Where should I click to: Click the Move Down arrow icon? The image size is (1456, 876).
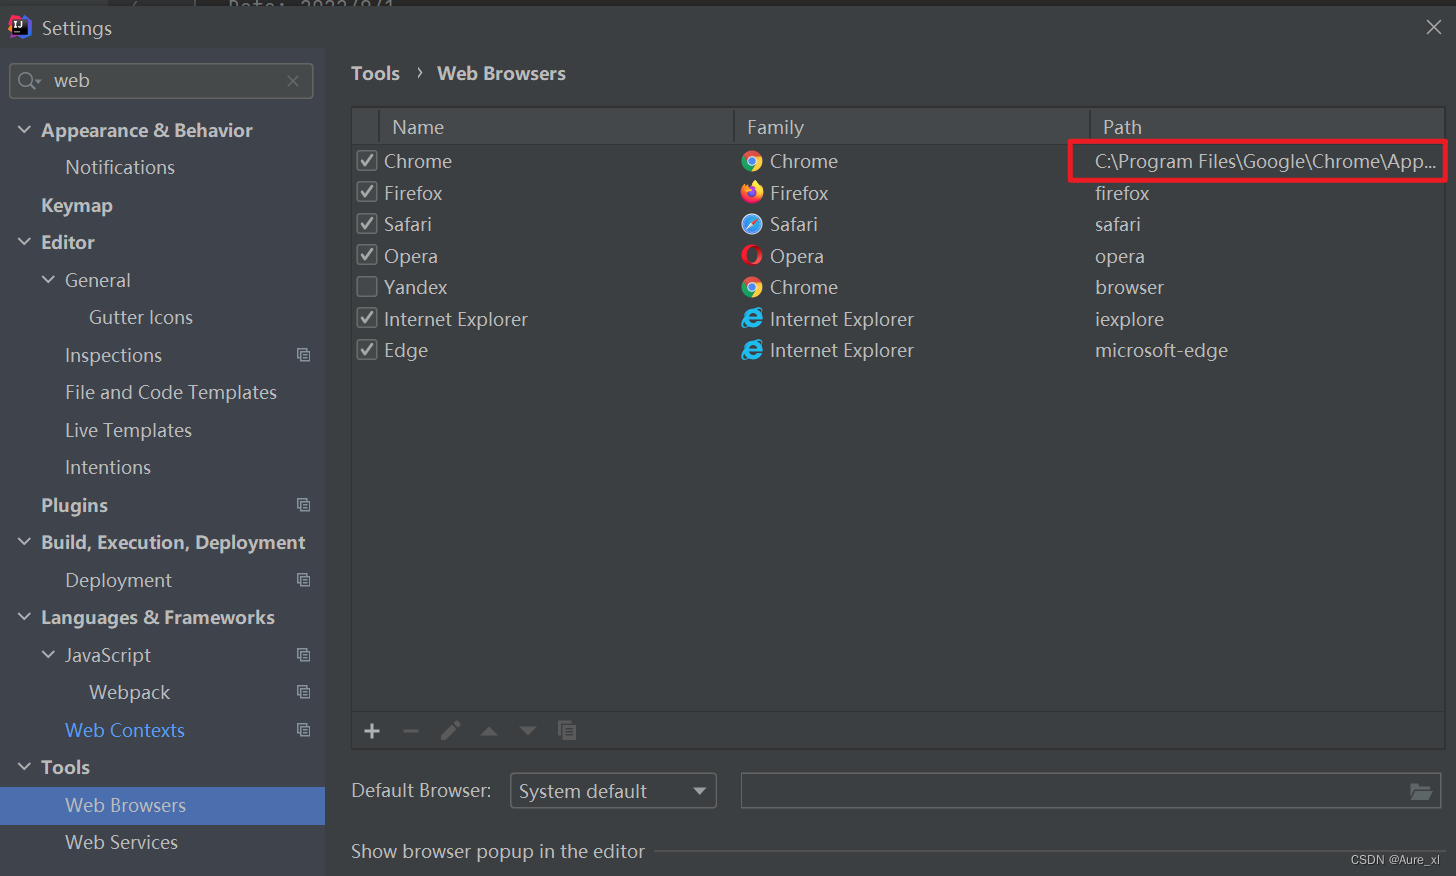(528, 731)
